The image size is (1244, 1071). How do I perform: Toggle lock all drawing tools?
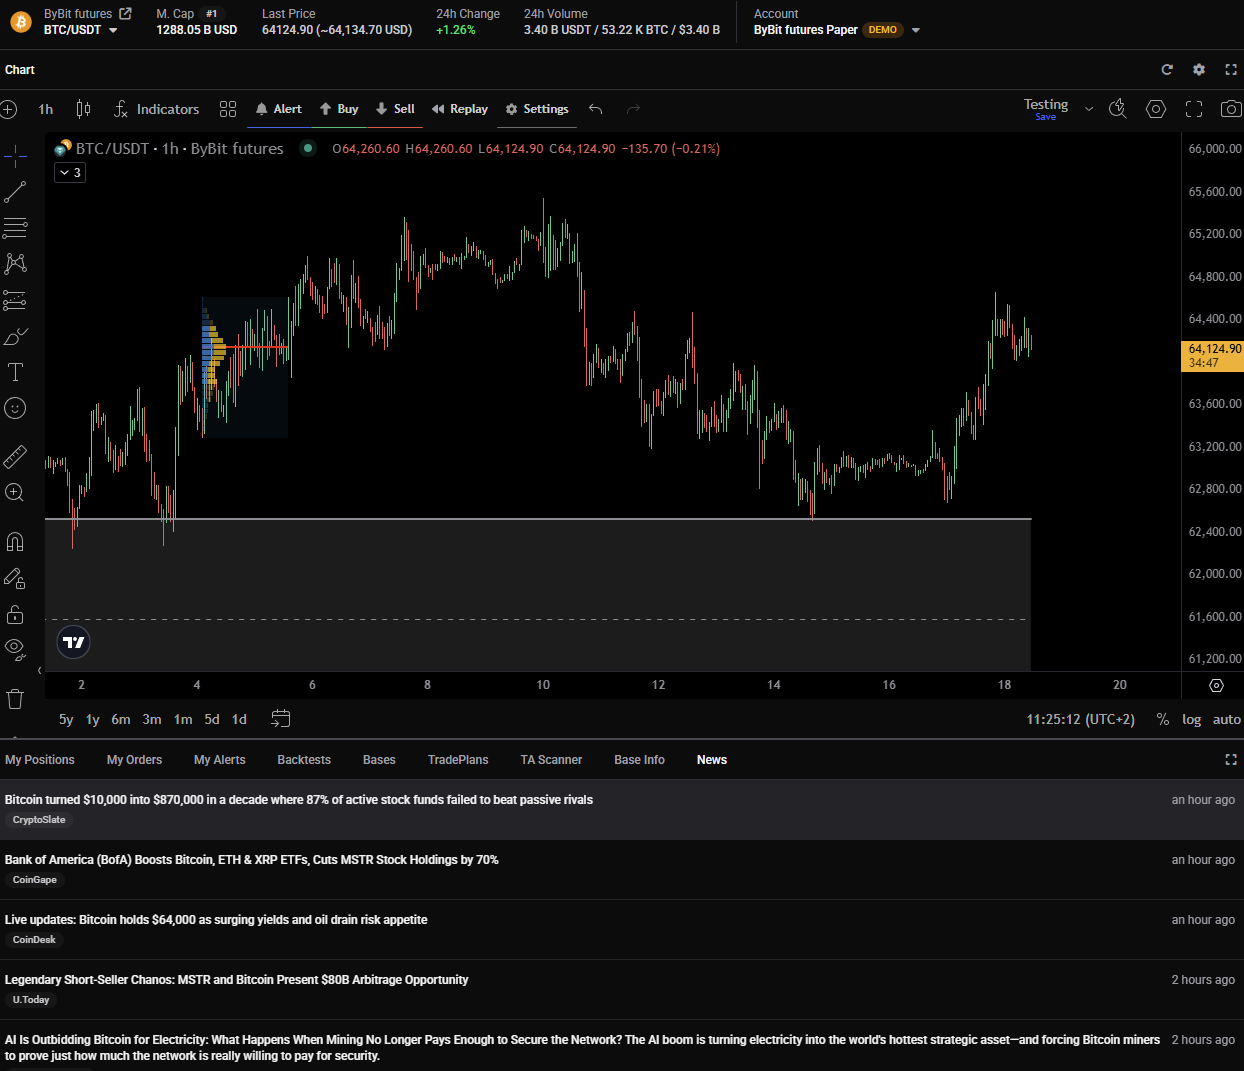point(15,614)
